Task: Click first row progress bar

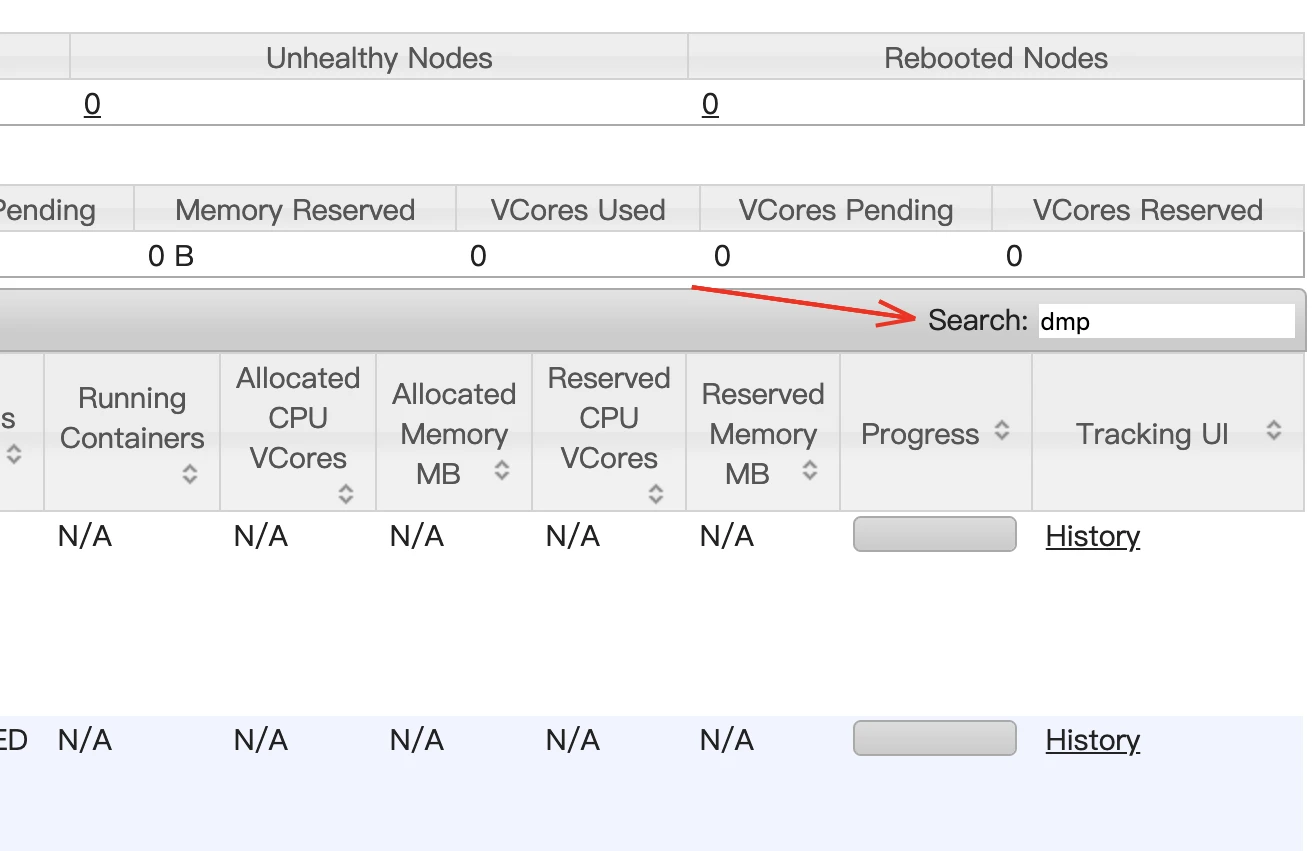Action: click(x=935, y=534)
